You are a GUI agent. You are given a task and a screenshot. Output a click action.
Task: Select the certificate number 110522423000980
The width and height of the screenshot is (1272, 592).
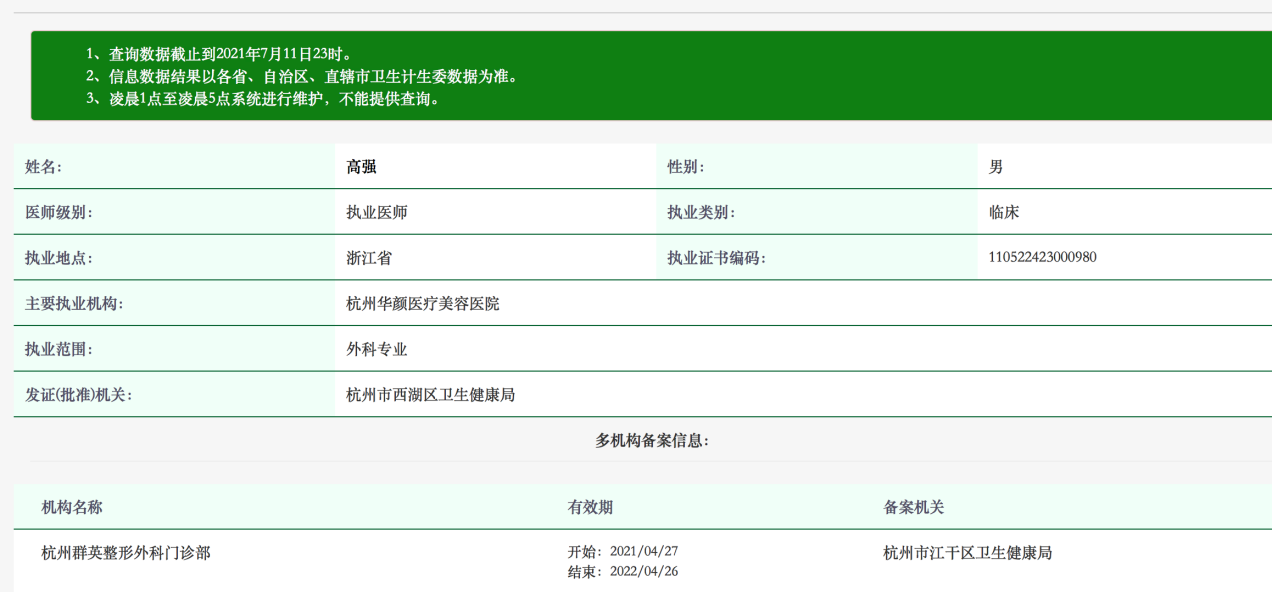coord(1042,257)
